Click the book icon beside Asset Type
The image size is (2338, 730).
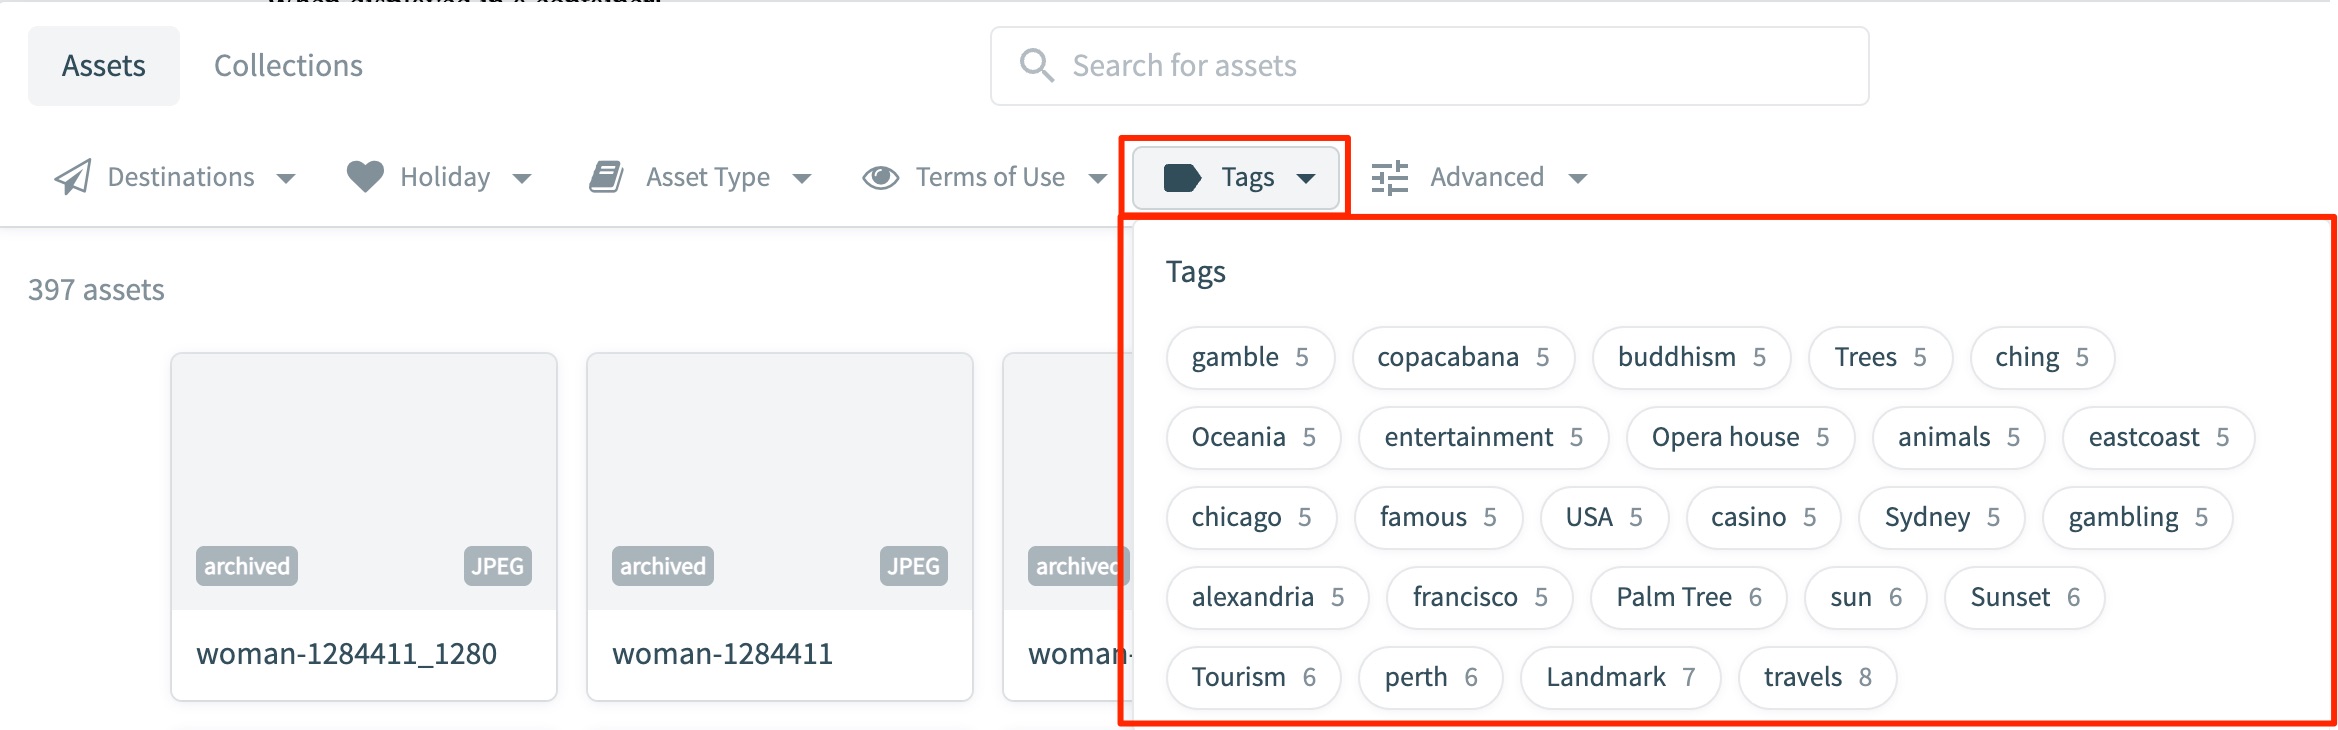604,175
